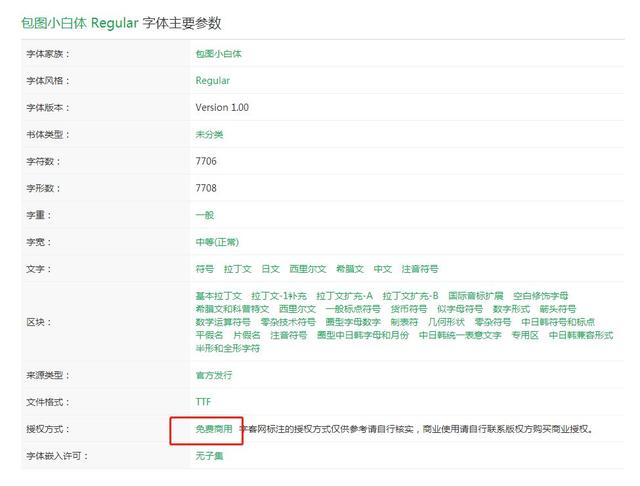The image size is (640, 486).
Task: Click the 免费商用 license link
Action: [214, 429]
